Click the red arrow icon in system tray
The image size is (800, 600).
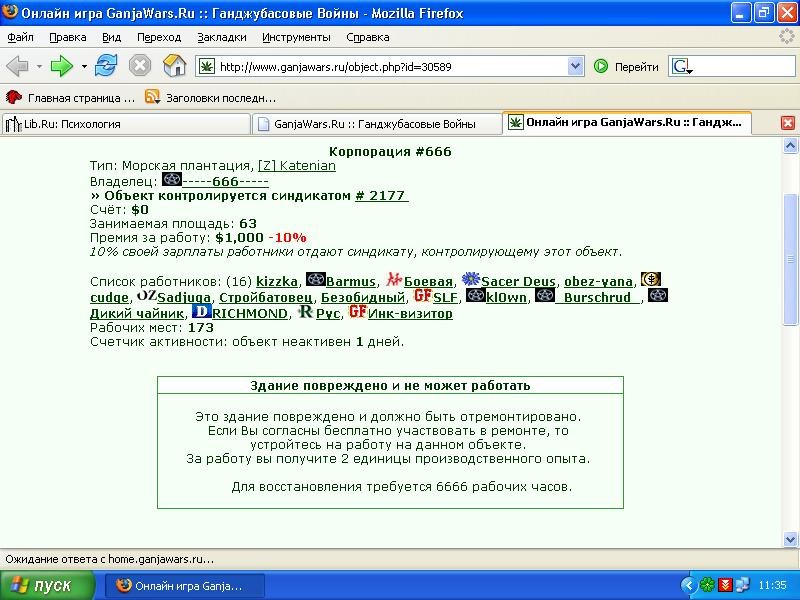coord(724,585)
